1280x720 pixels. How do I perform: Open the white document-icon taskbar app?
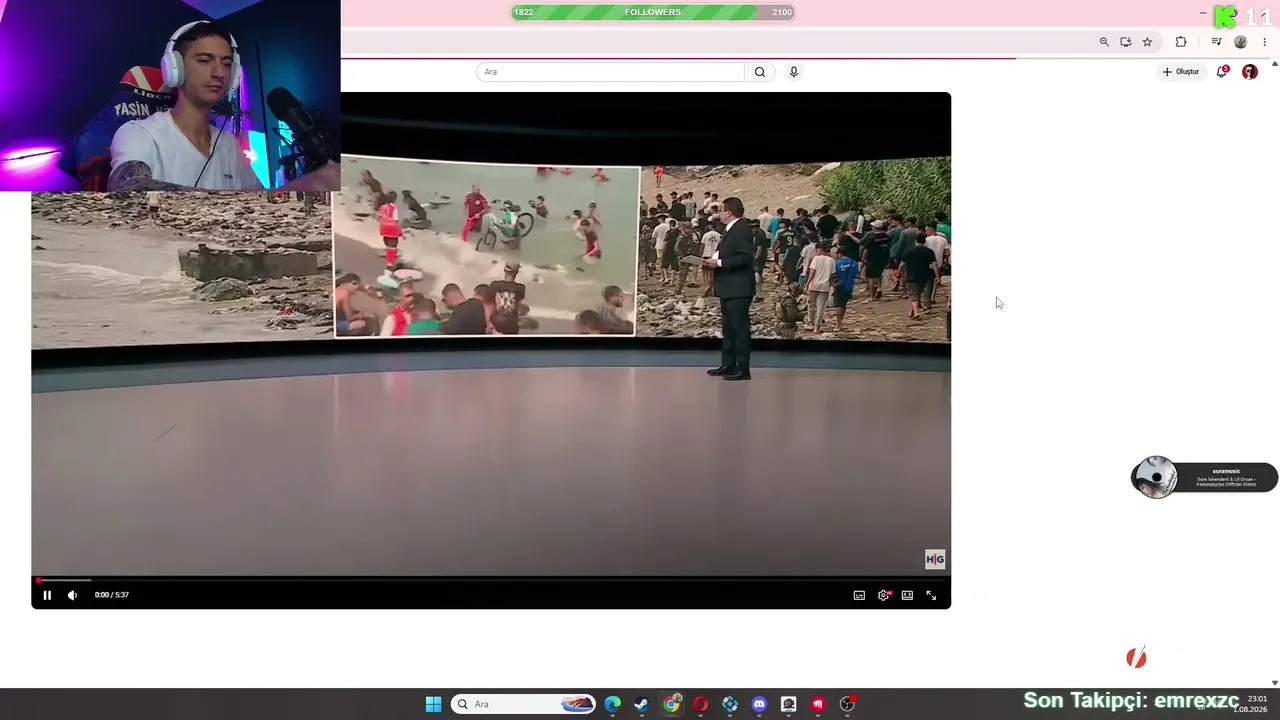[x=788, y=704]
